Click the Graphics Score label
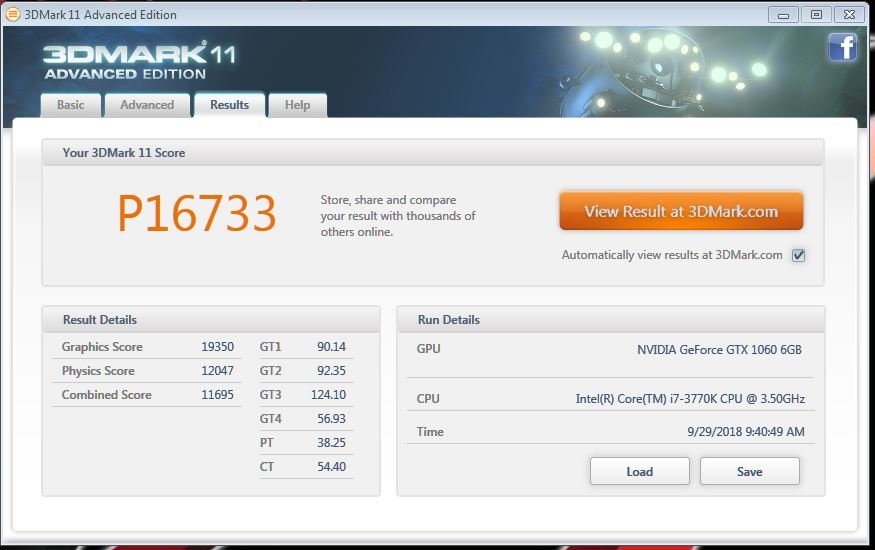Viewport: 875px width, 550px height. click(102, 347)
